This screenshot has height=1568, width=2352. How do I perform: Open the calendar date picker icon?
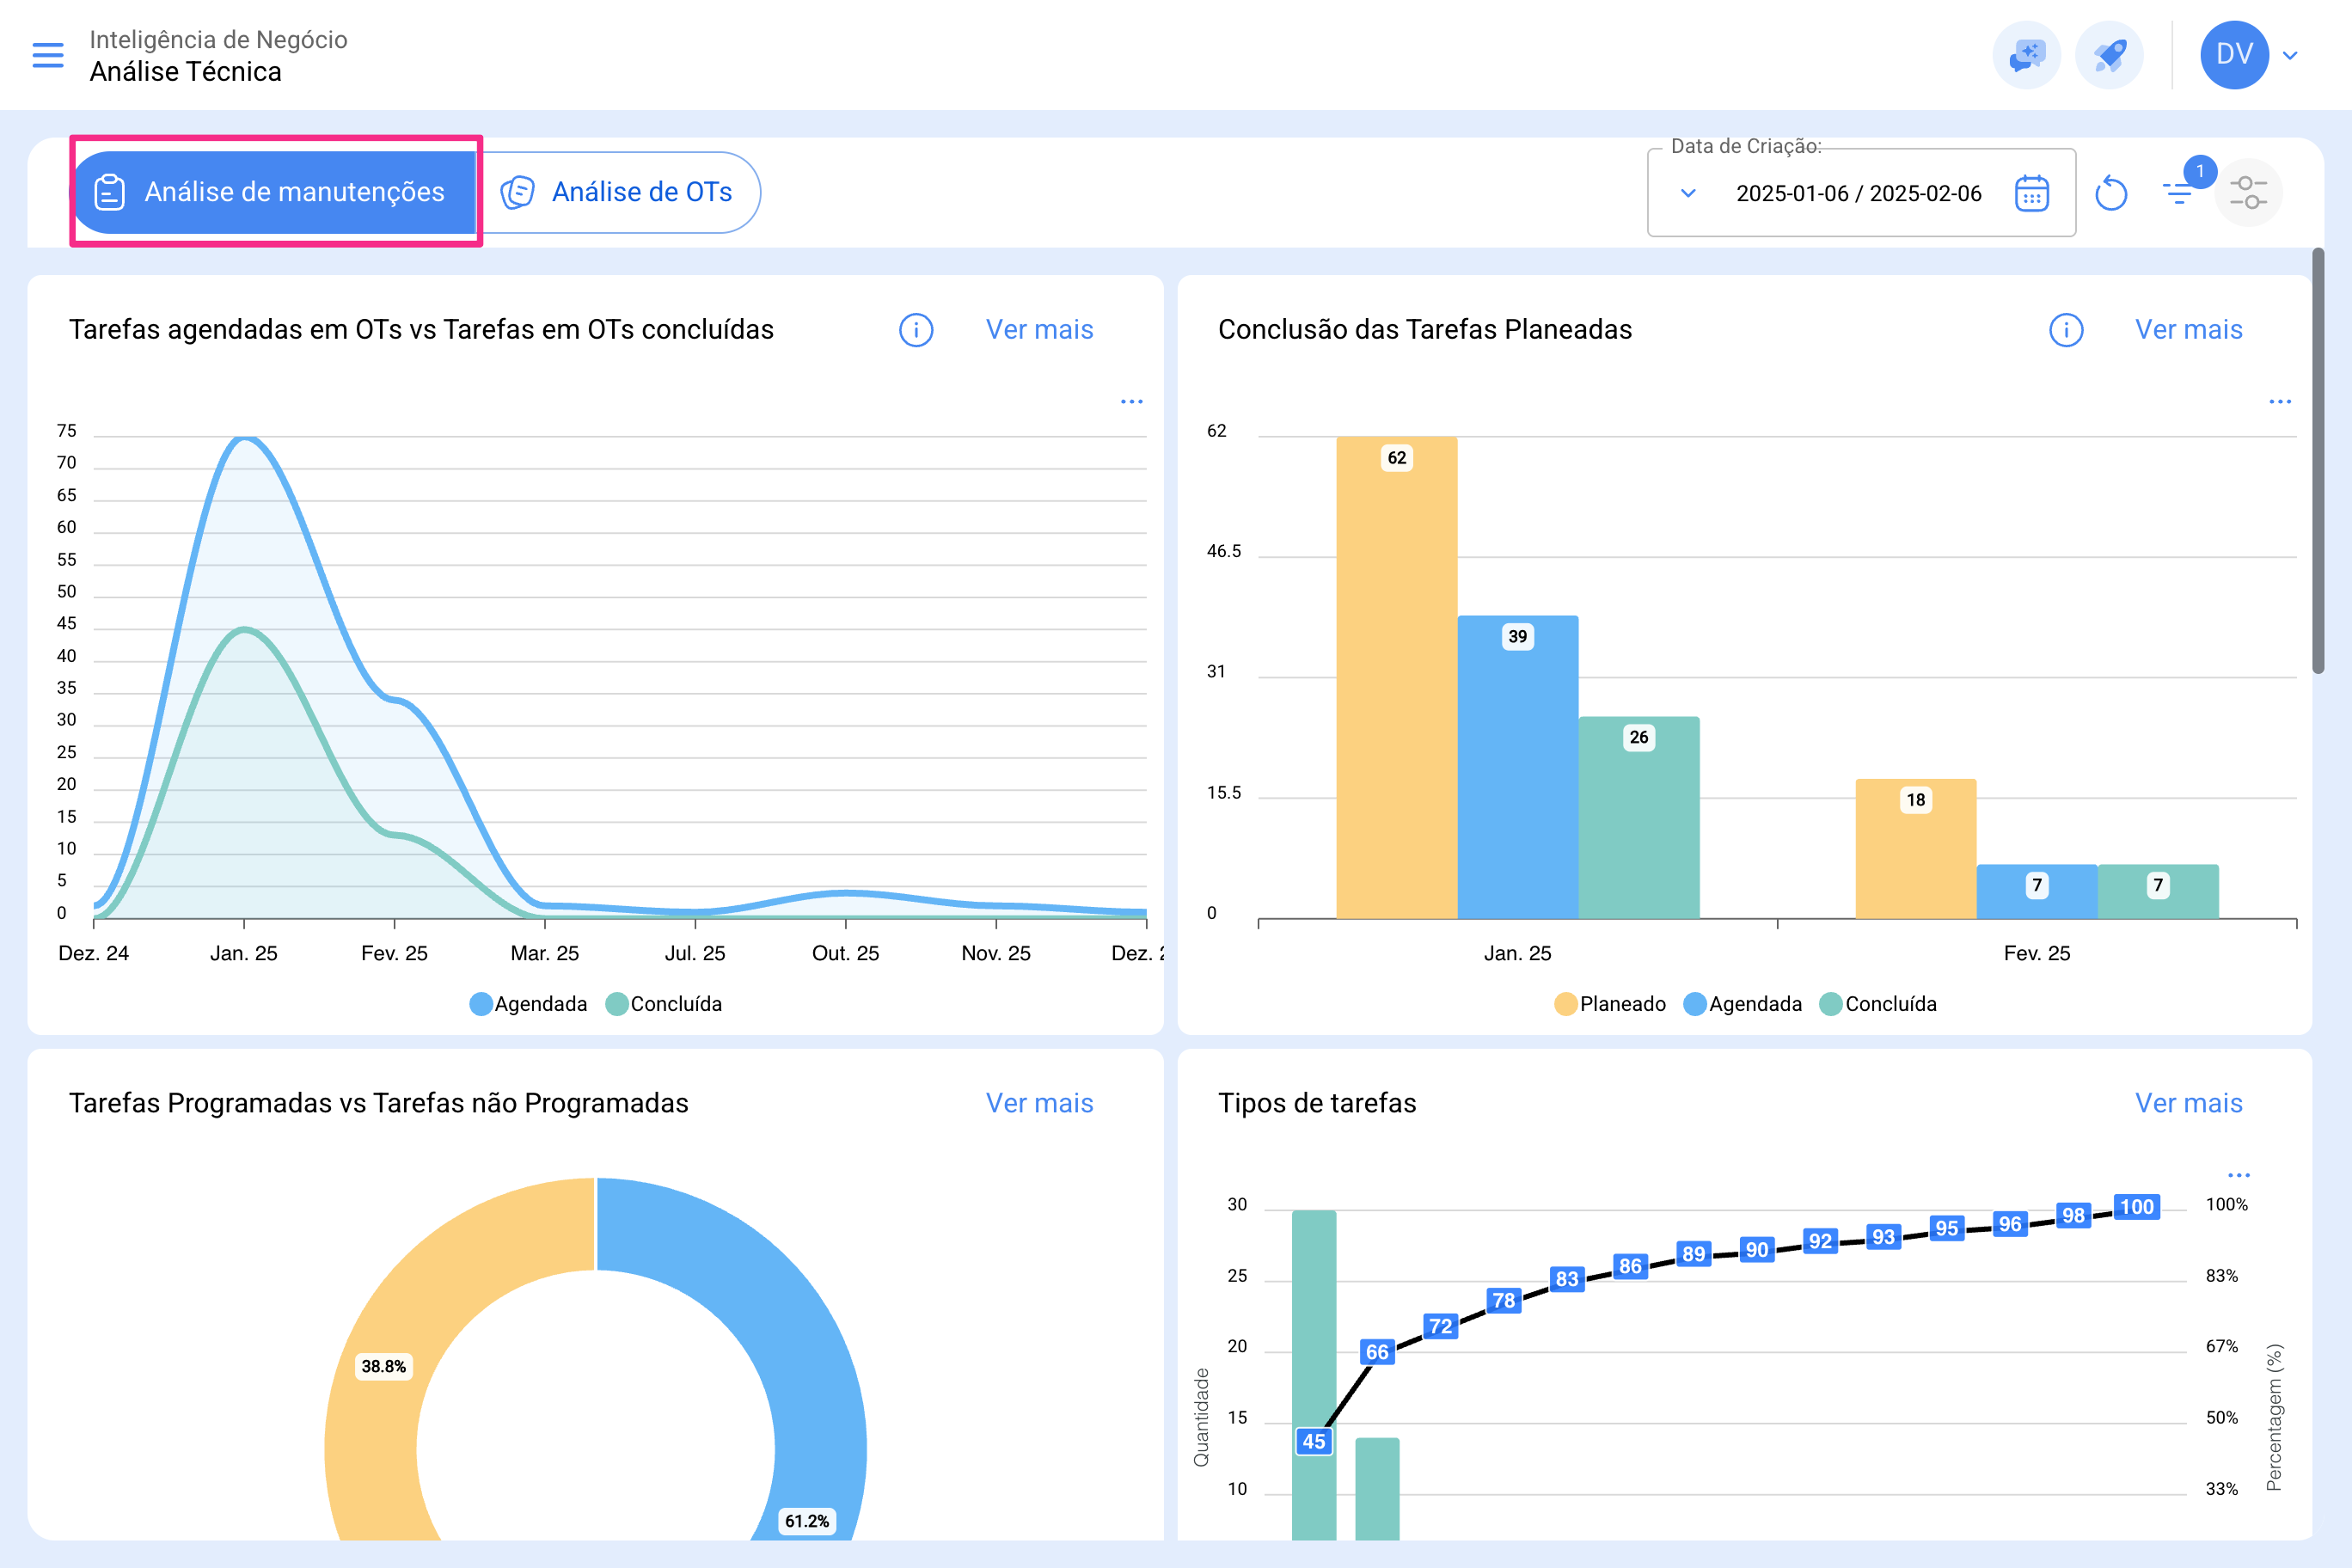(2032, 193)
